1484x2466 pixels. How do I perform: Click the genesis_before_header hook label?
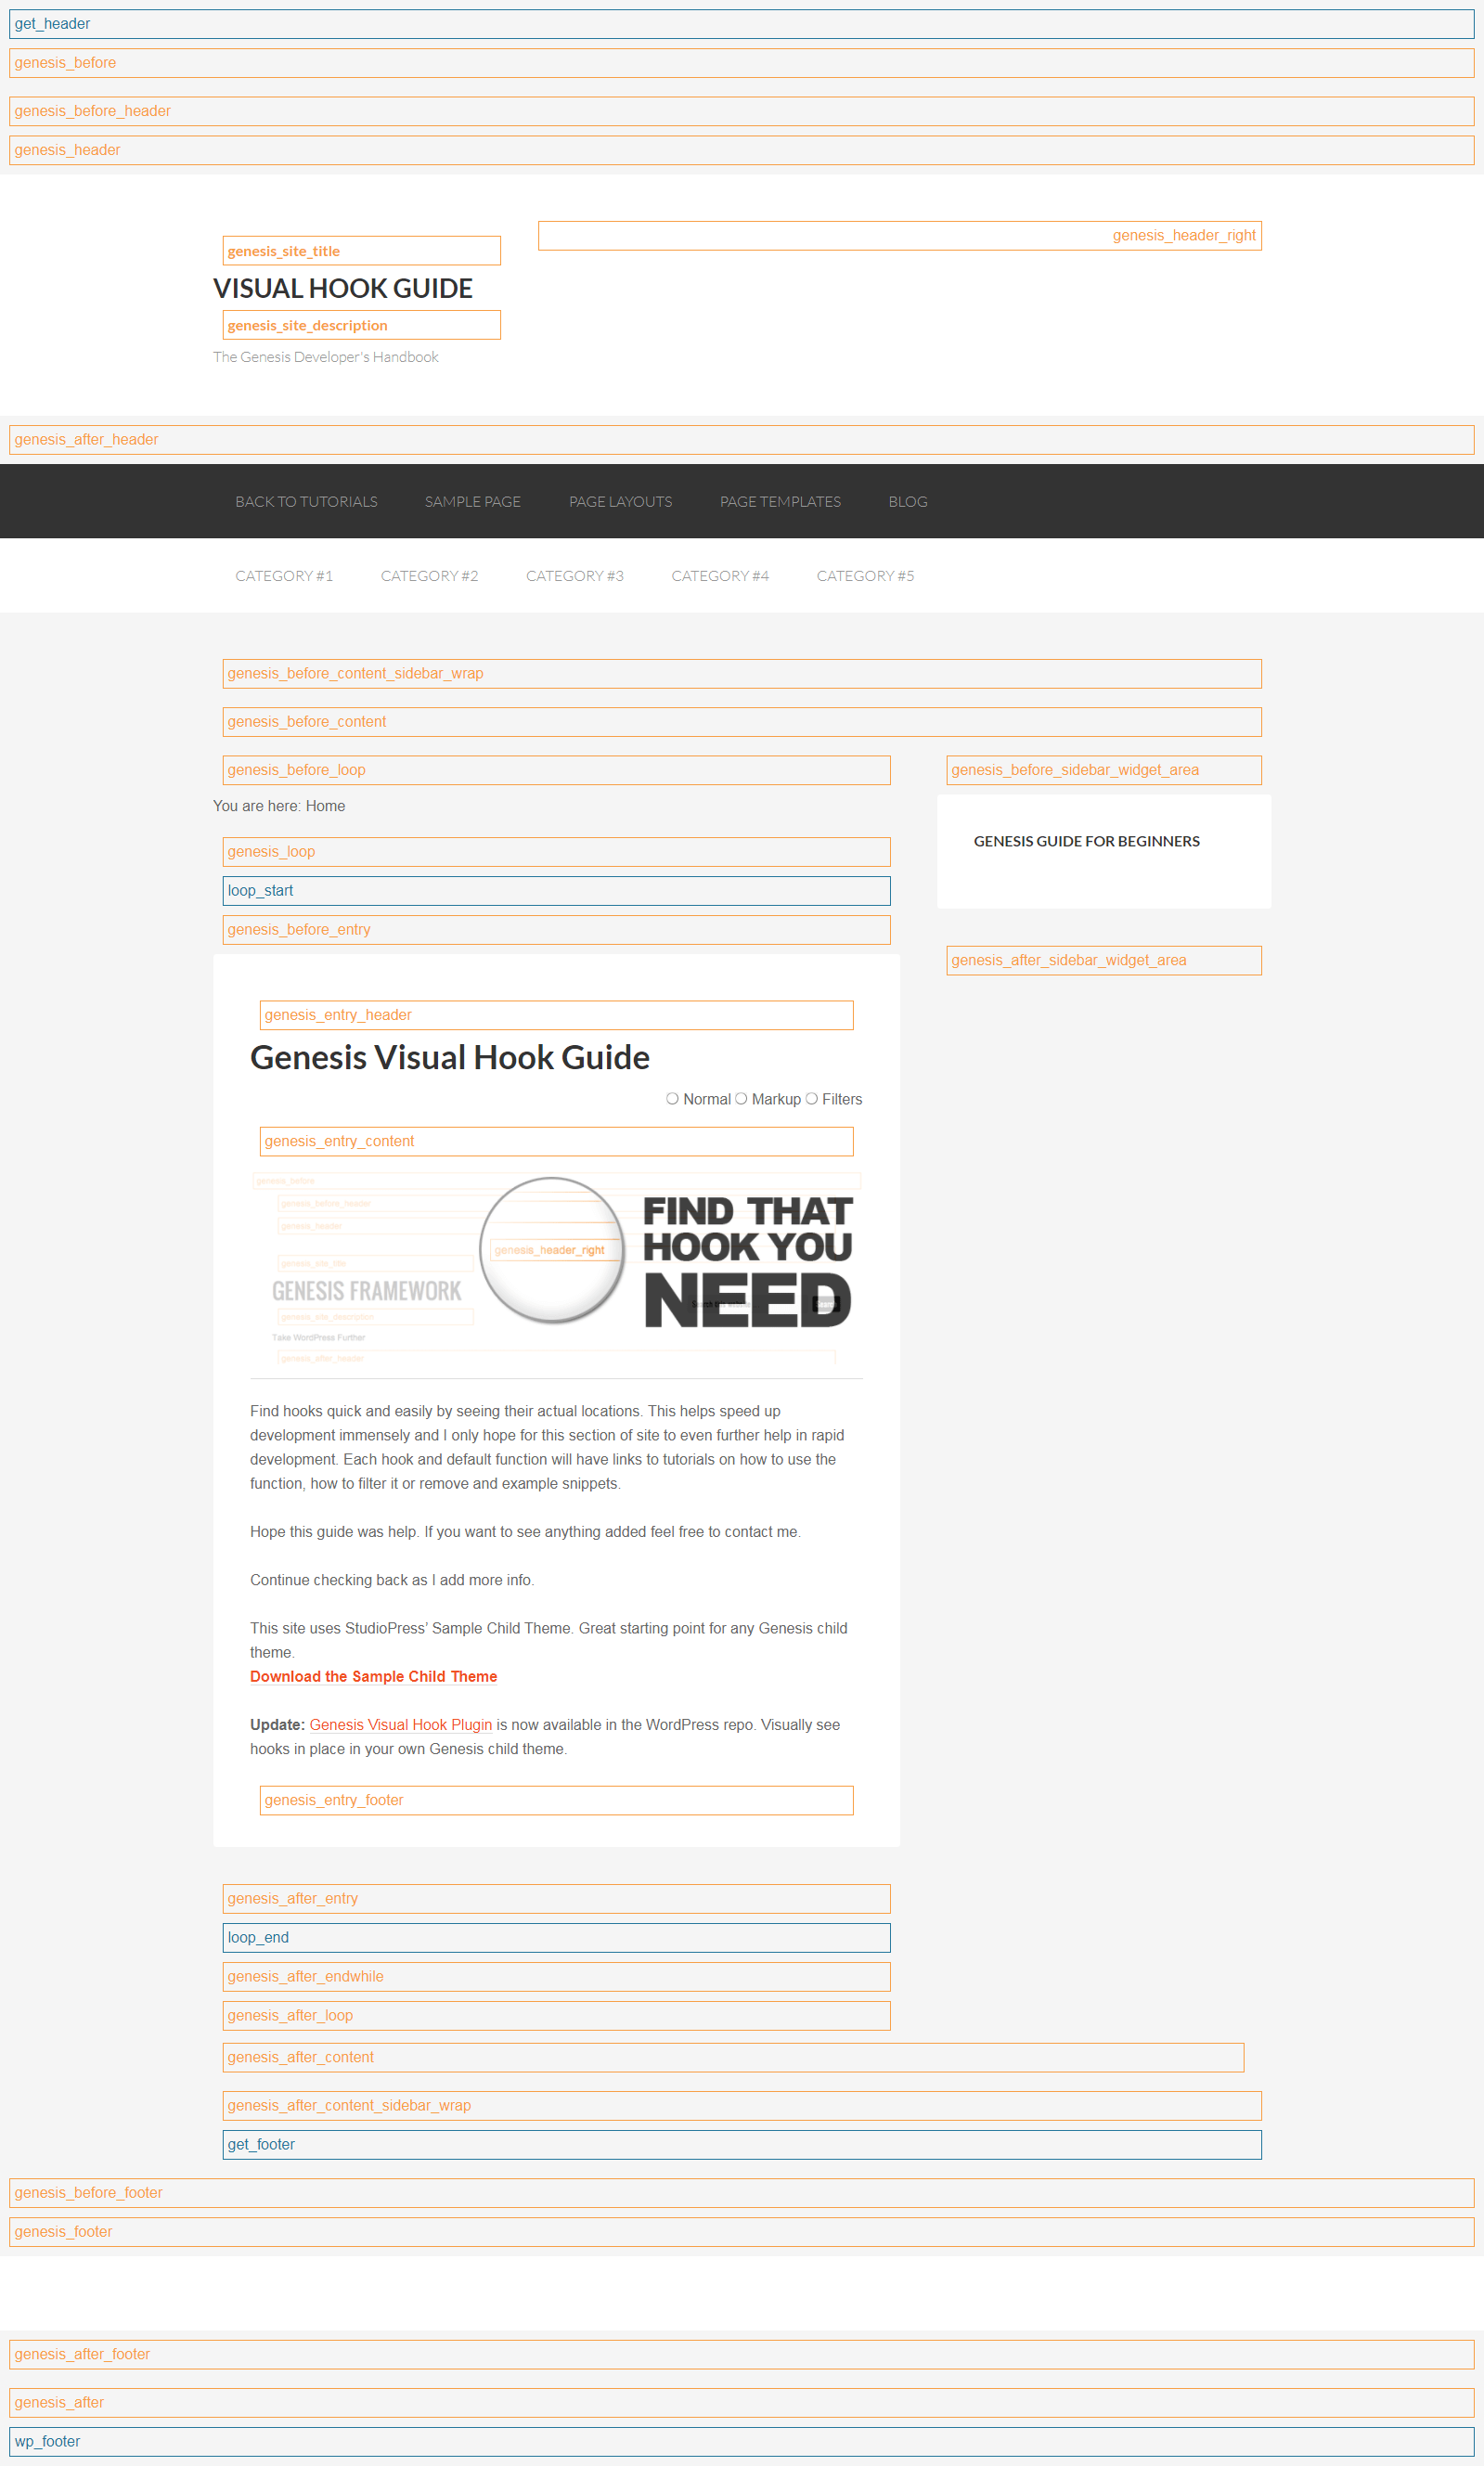click(742, 111)
